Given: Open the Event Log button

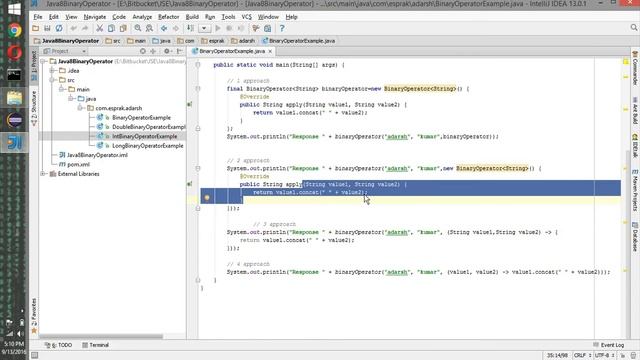Looking at the screenshot, I should pos(609,345).
